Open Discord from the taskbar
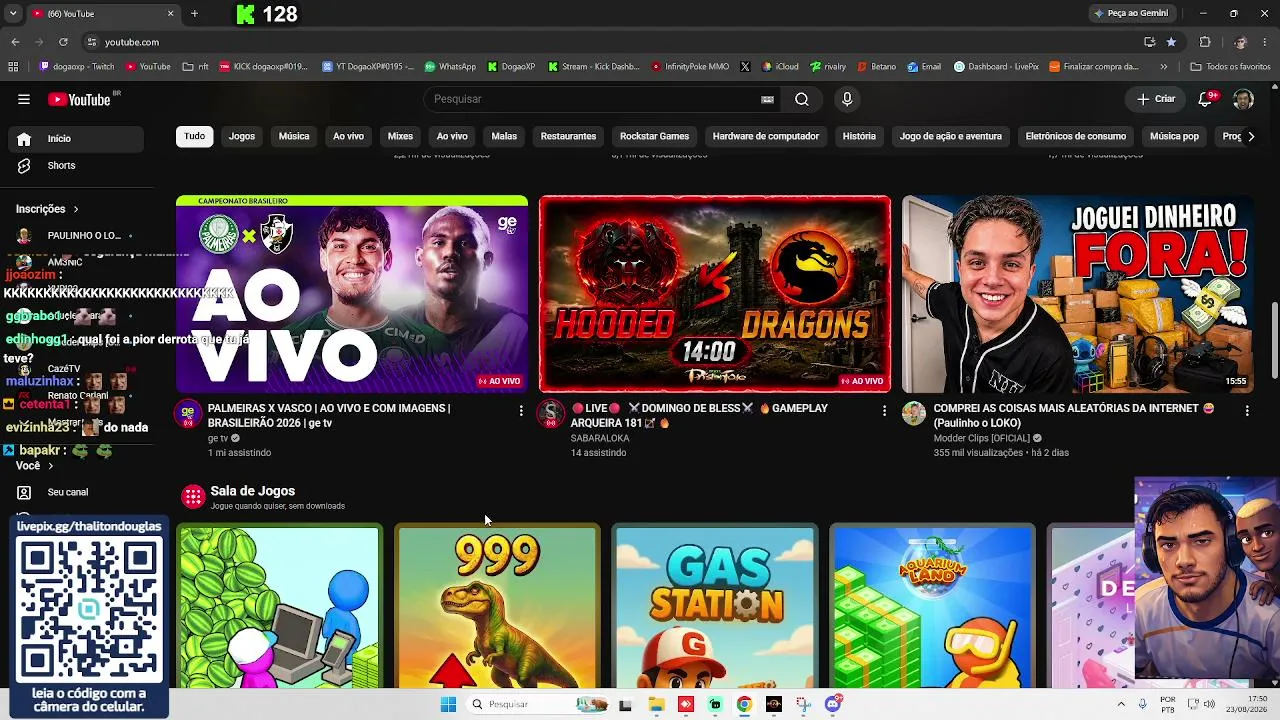 (x=833, y=704)
